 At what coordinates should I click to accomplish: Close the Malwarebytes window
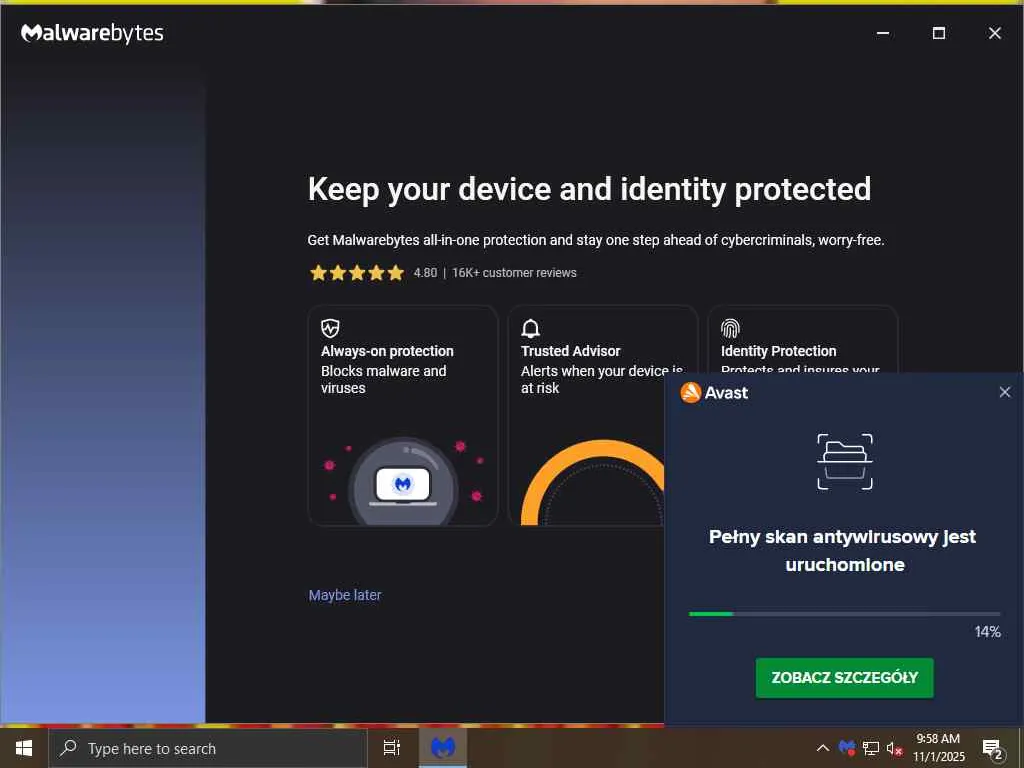coord(995,33)
